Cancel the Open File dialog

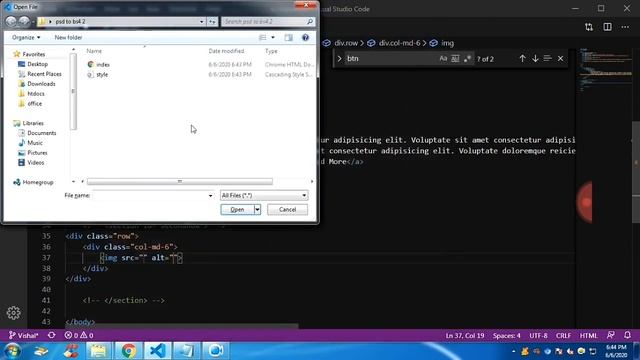point(287,210)
